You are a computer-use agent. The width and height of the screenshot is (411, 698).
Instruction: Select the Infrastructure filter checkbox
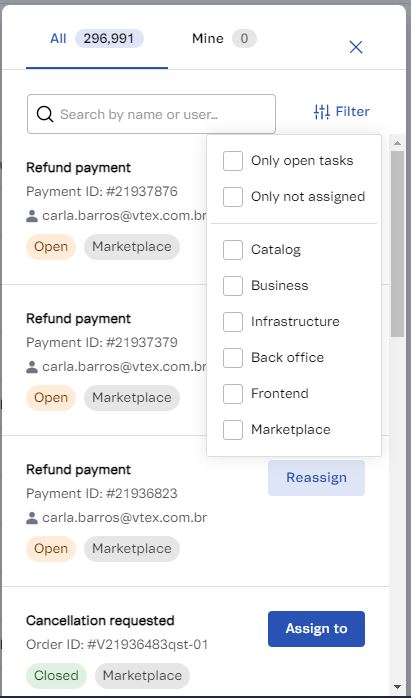point(233,322)
